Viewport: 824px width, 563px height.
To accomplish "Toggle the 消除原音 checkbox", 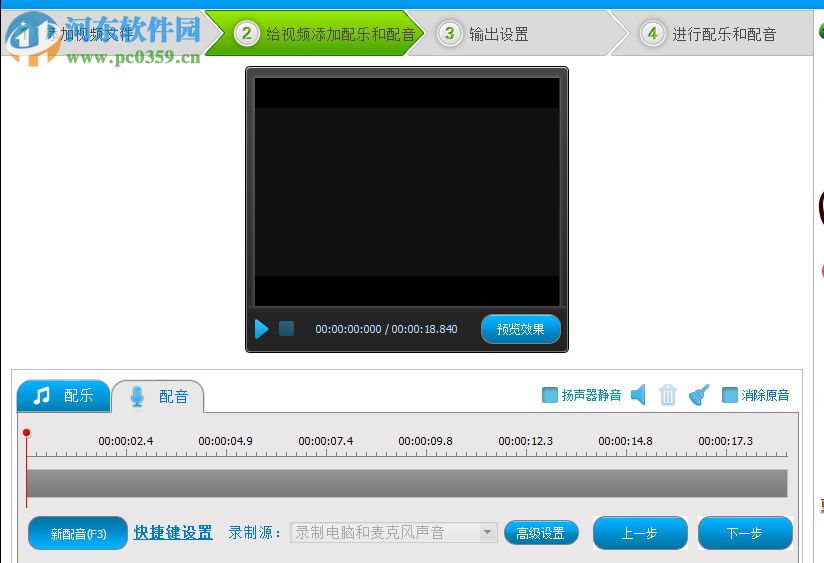I will coord(729,395).
